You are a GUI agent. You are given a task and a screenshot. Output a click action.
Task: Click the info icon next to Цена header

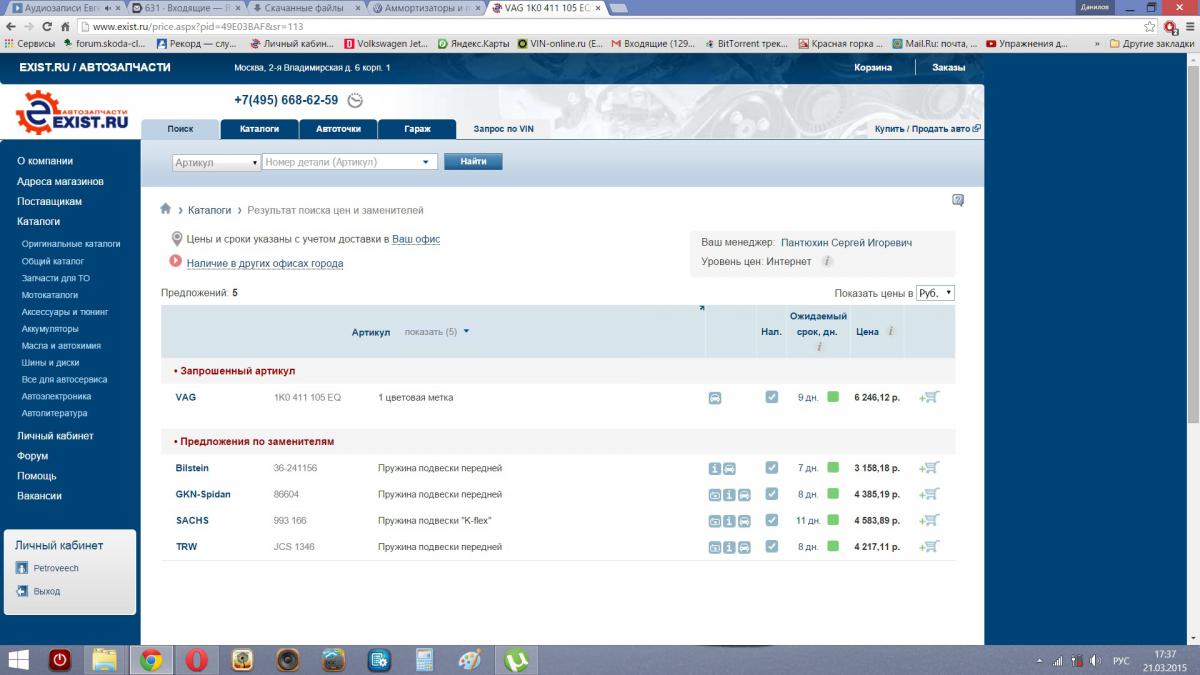[890, 331]
